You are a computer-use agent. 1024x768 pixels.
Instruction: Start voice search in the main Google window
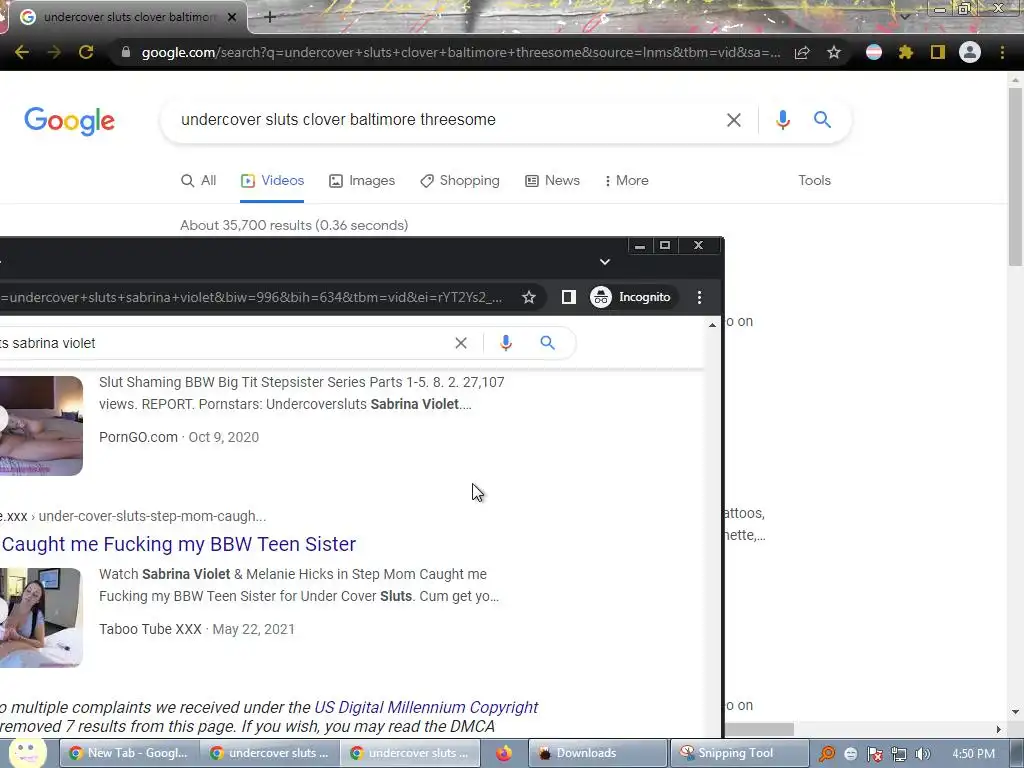click(782, 120)
